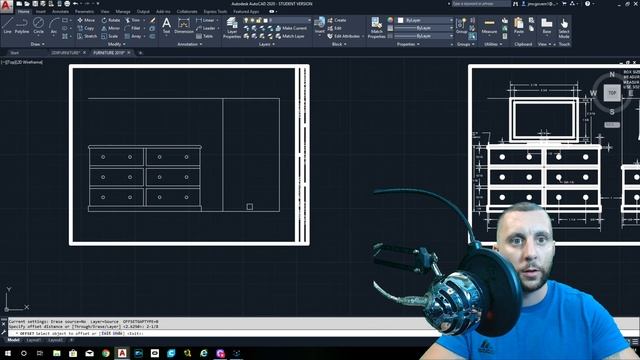Image resolution: width=640 pixels, height=360 pixels.
Task: Open Google Chrome from the taskbar
Action: click(x=106, y=353)
